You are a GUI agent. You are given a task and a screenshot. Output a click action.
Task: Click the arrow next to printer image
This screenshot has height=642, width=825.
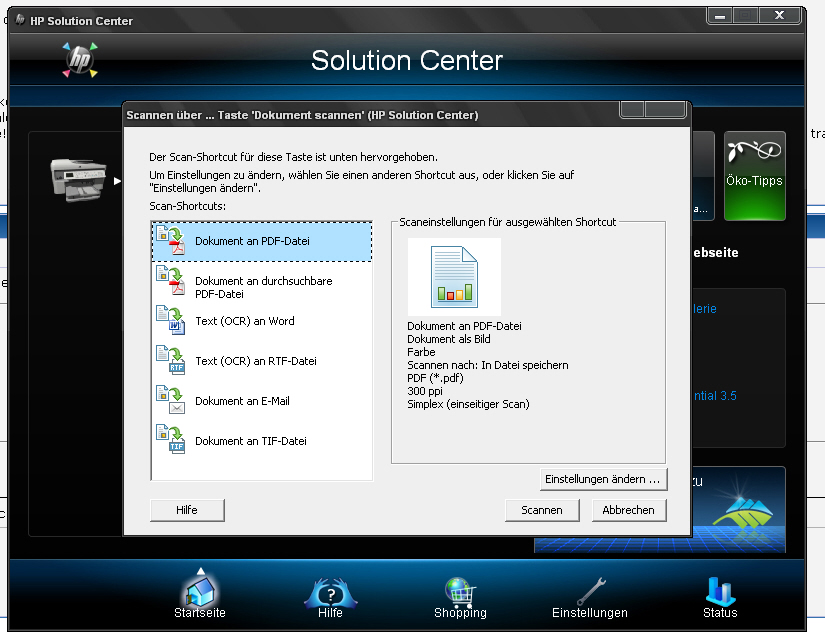[x=117, y=181]
